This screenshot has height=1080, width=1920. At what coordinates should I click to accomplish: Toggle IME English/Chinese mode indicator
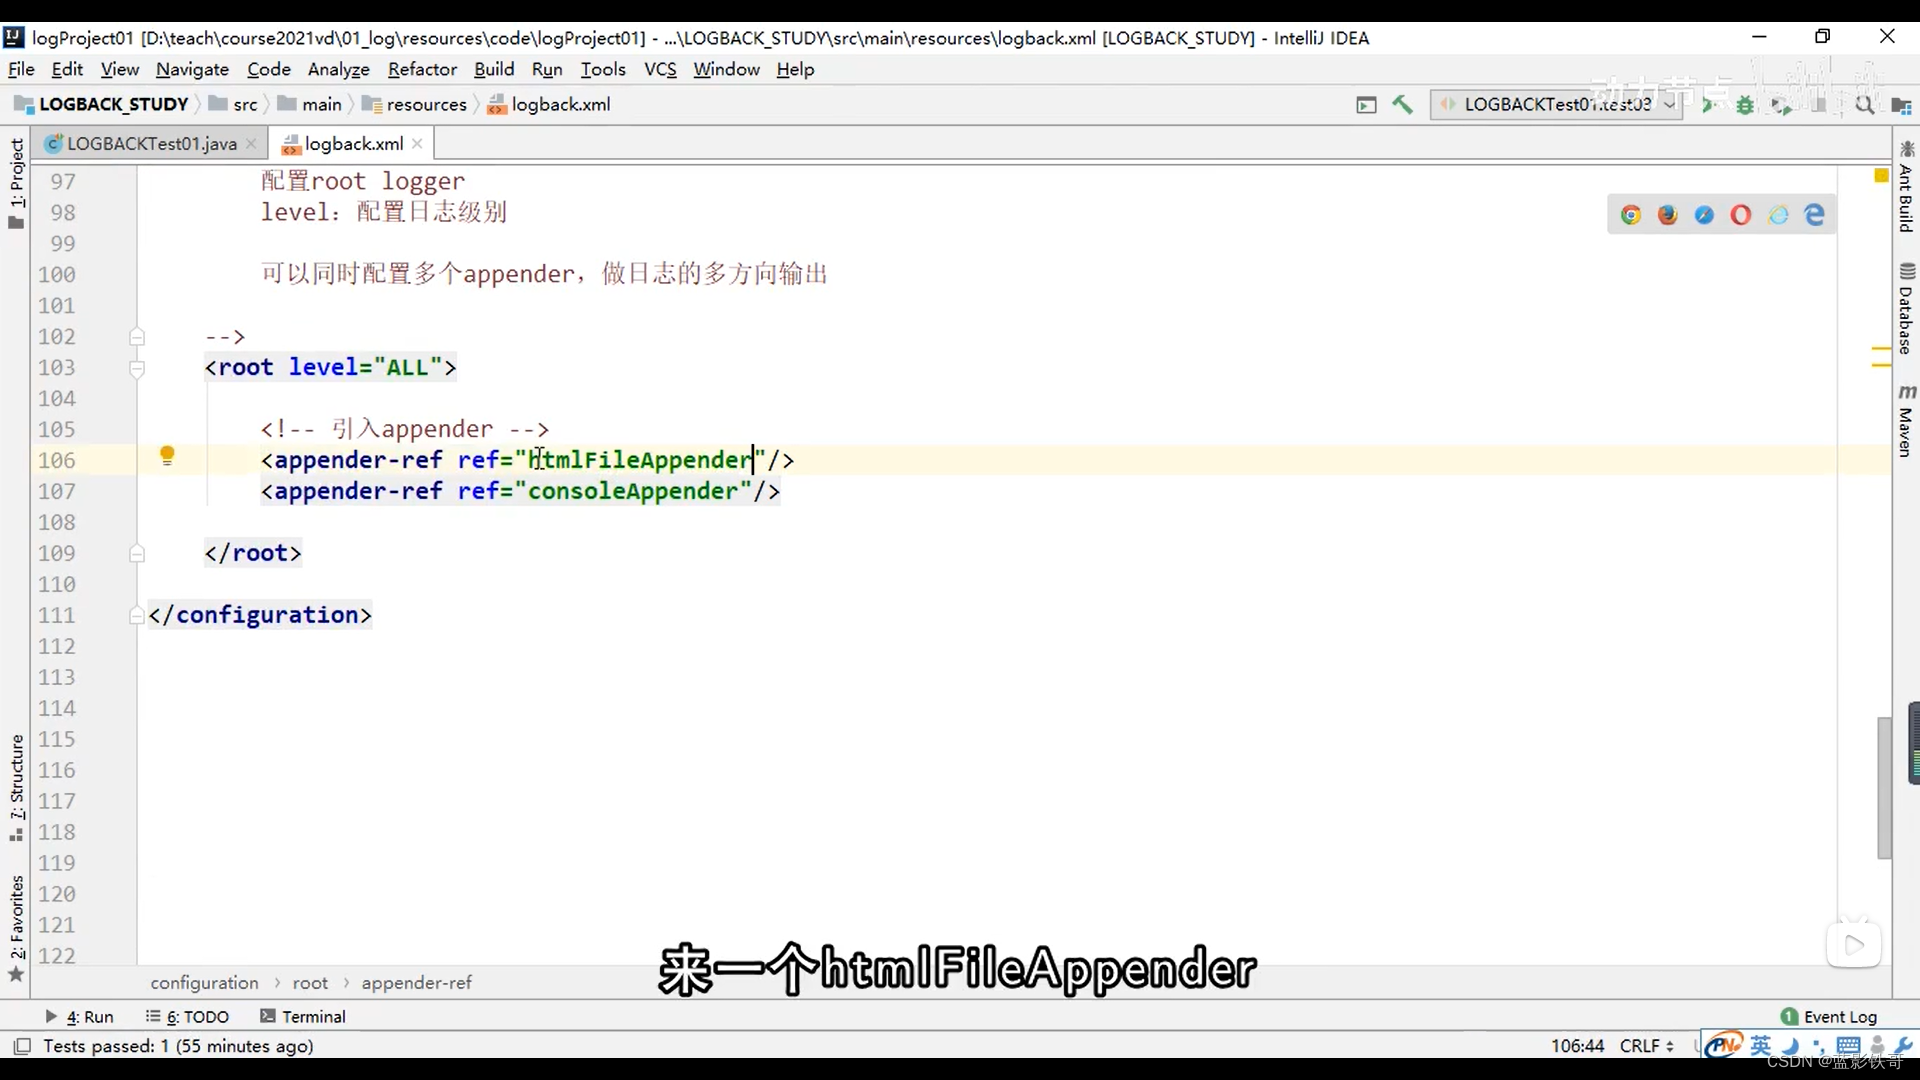[1761, 1045]
